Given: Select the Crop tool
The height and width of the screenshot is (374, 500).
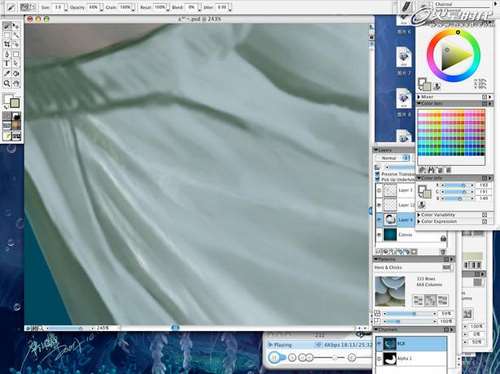Looking at the screenshot, I should (x=7, y=44).
